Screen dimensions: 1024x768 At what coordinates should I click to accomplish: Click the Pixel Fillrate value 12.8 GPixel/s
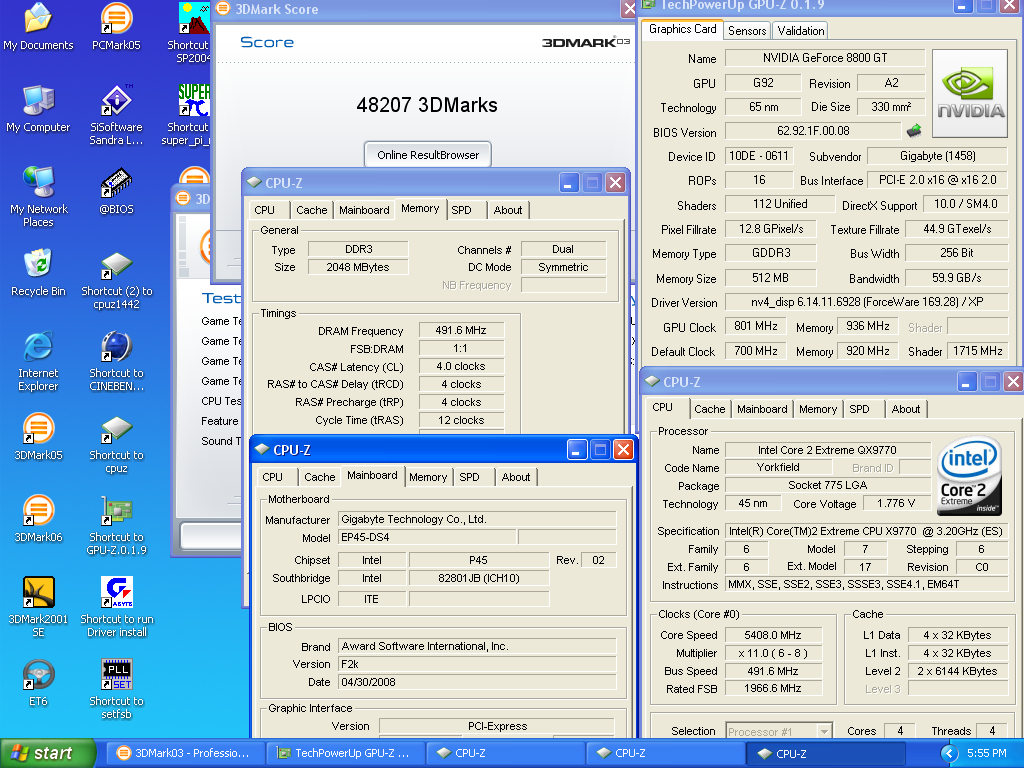point(771,229)
